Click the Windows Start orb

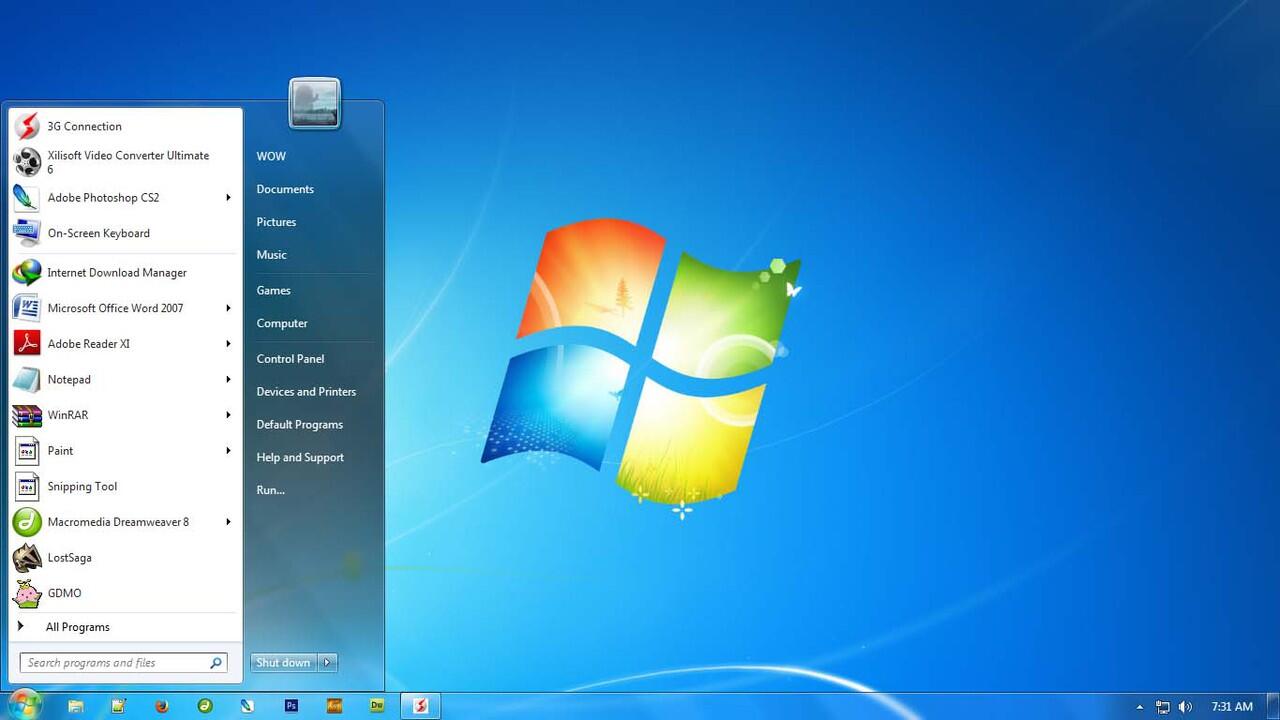click(x=24, y=705)
